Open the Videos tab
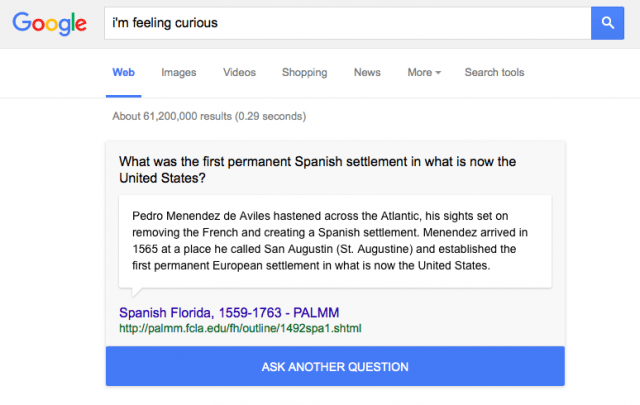Screen dimensions: 640x405 pos(239,72)
